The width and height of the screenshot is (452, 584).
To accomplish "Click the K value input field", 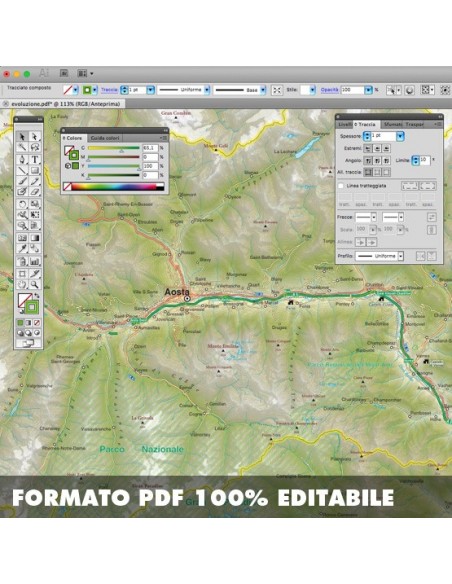I will pos(150,175).
